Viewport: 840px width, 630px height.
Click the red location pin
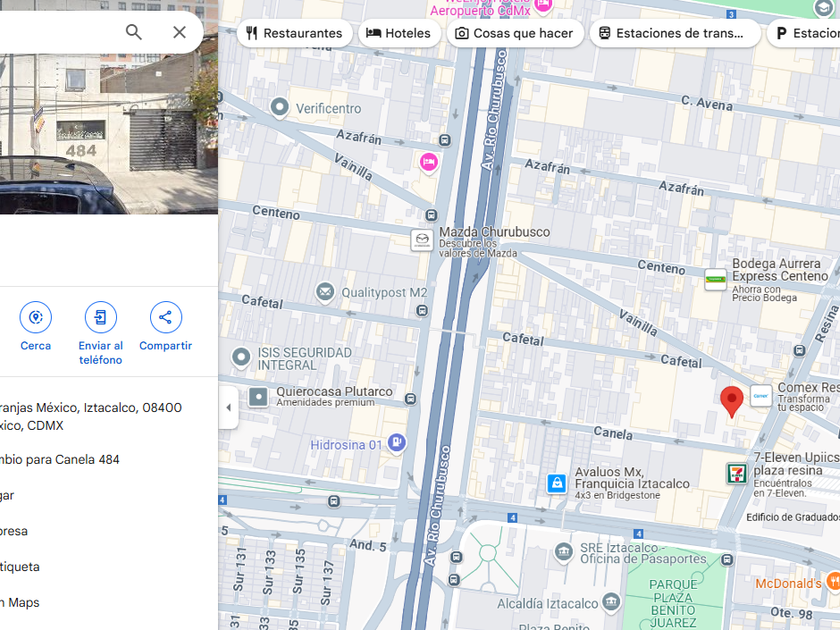[x=731, y=401]
